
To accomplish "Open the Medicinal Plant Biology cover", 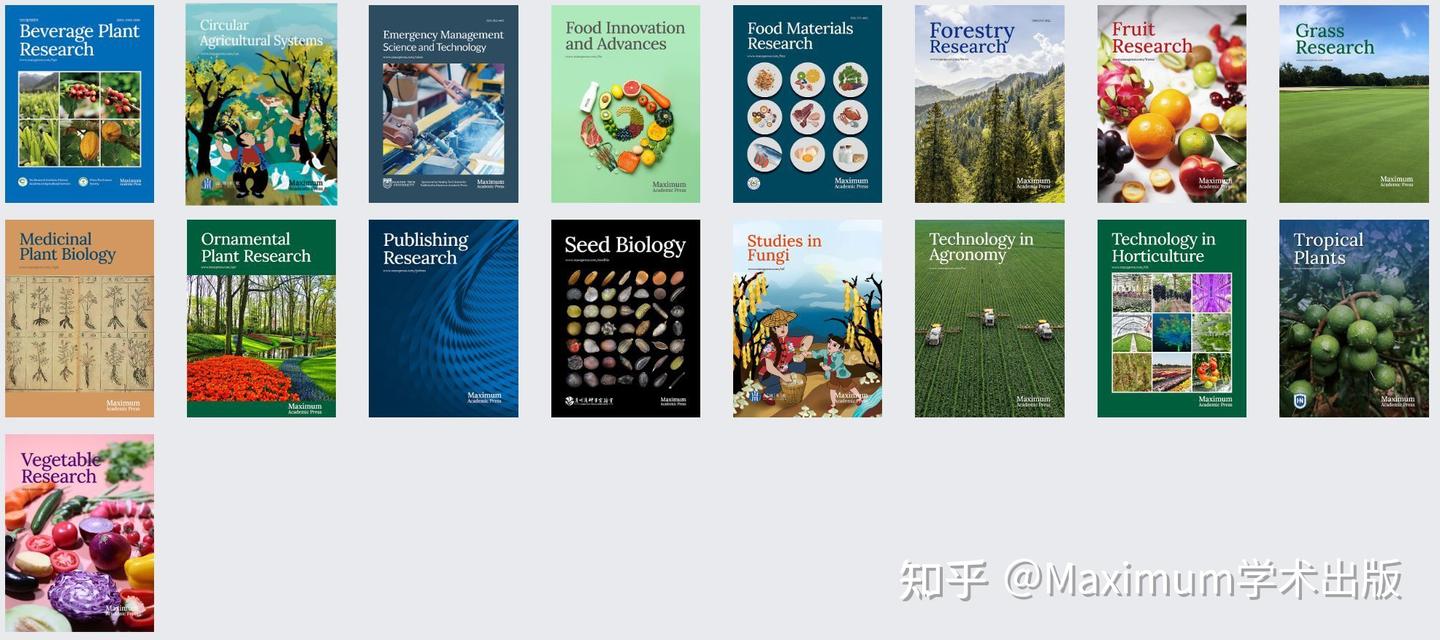I will 80,318.
